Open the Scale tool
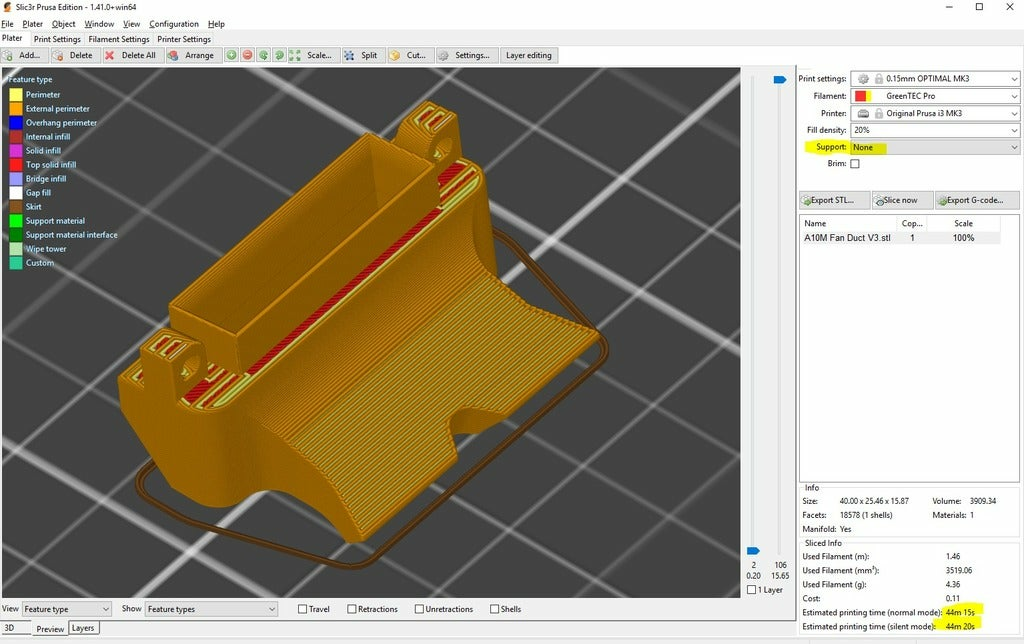Image resolution: width=1024 pixels, height=644 pixels. coord(317,55)
